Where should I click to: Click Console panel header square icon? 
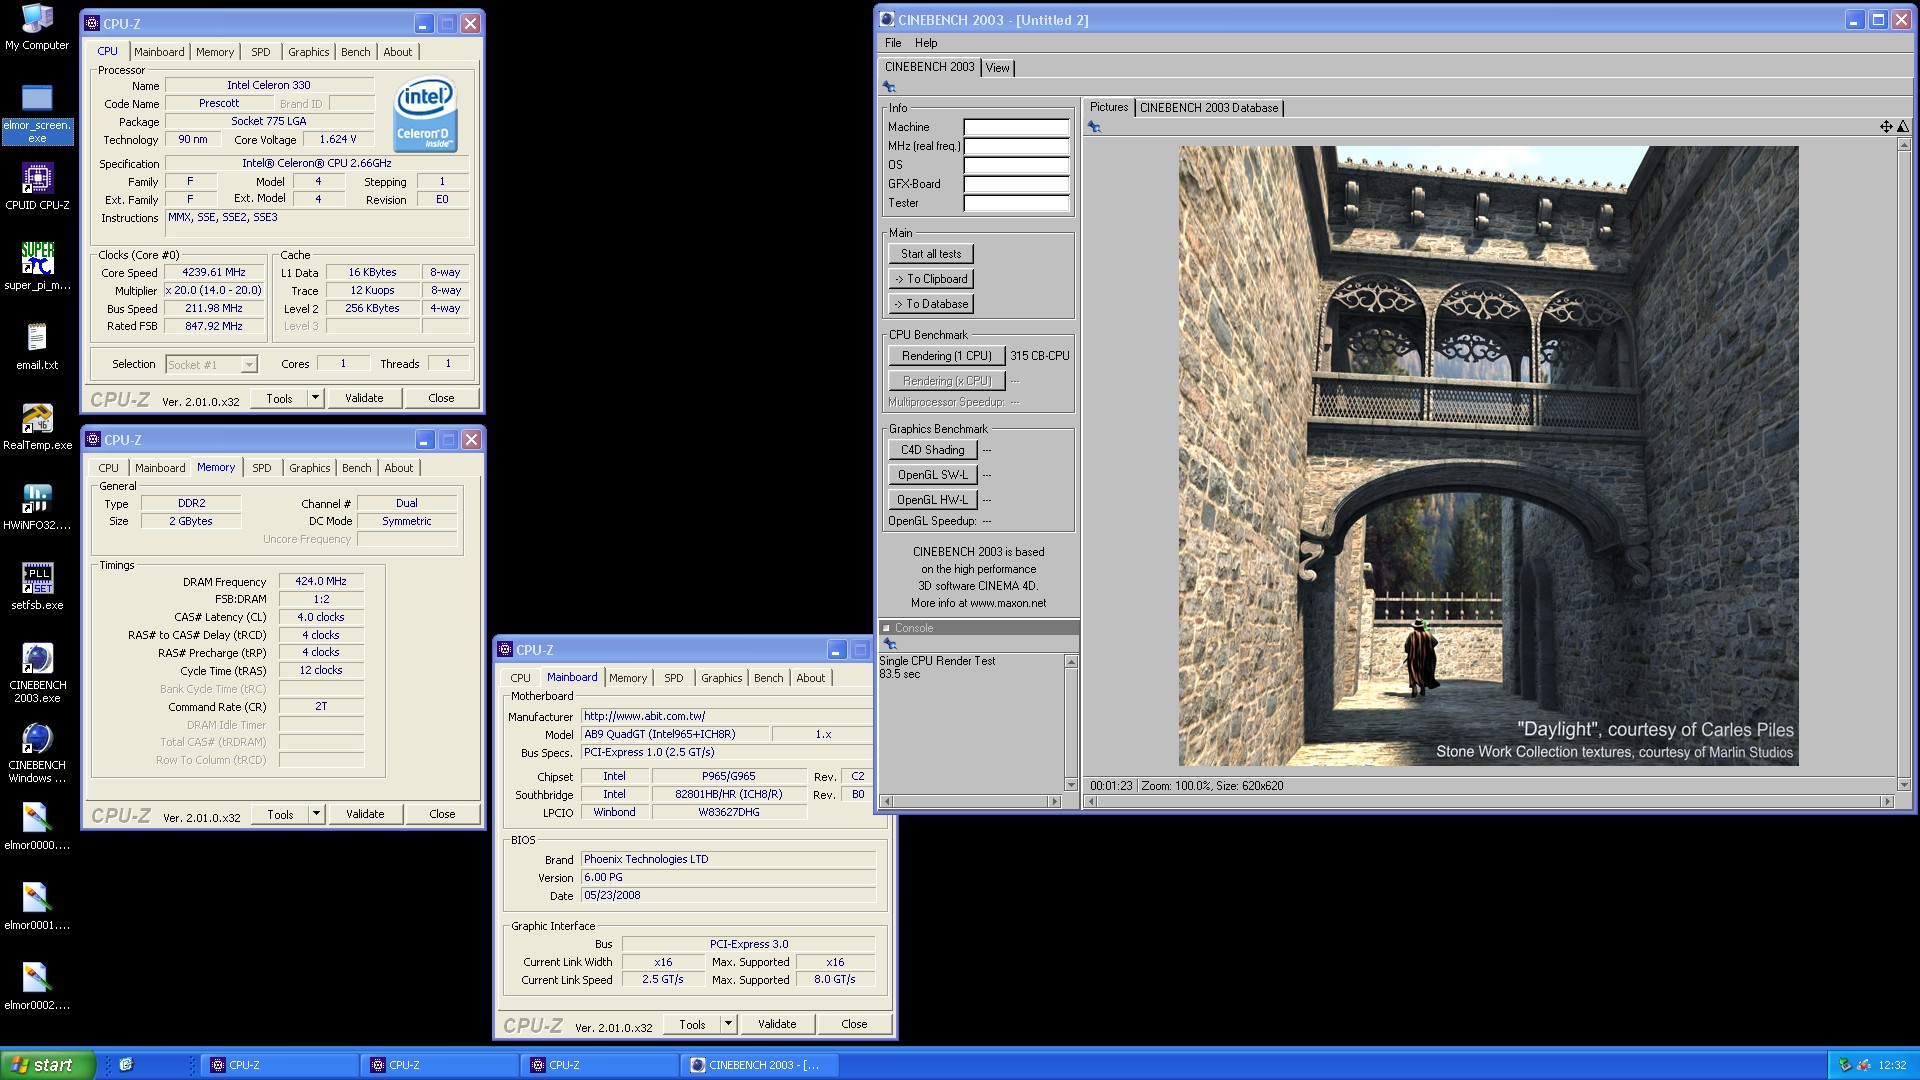pos(886,628)
